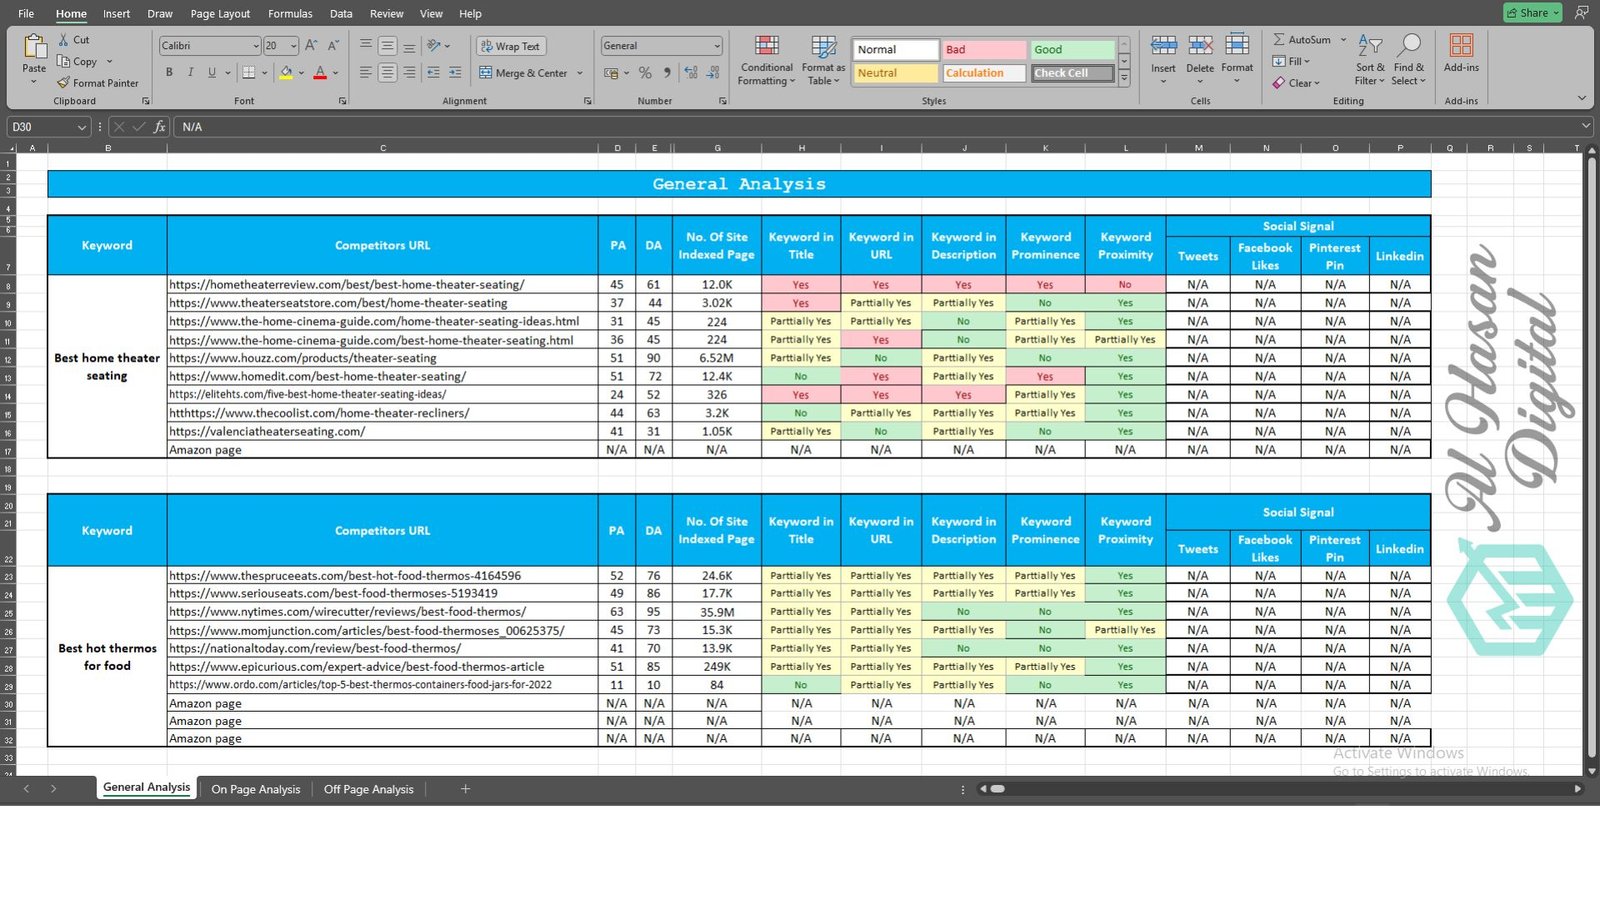Open the Formulas ribbon tab
This screenshot has height=900, width=1600.
(x=290, y=14)
